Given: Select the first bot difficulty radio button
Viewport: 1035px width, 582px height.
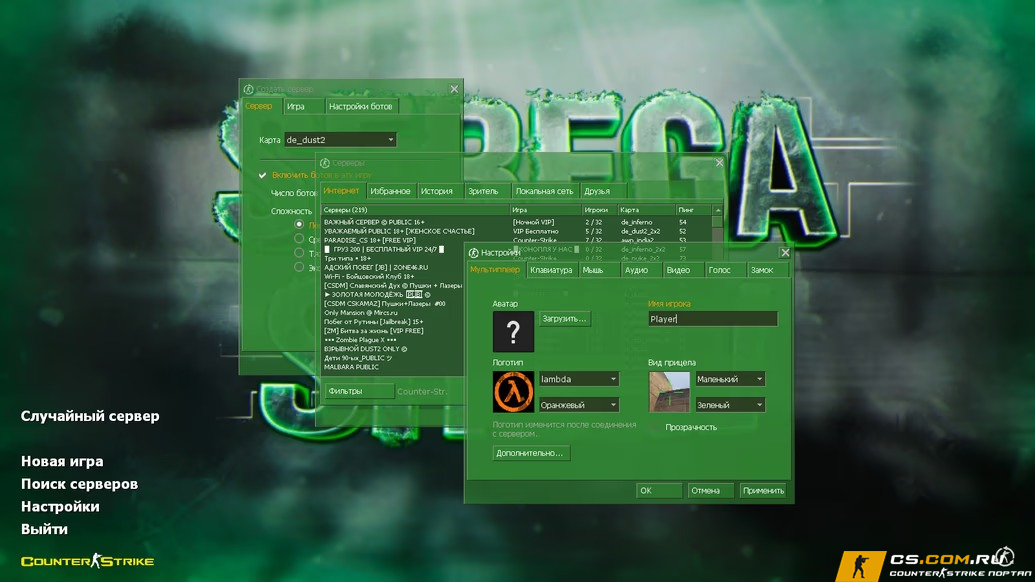Looking at the screenshot, I should pyautogui.click(x=299, y=224).
